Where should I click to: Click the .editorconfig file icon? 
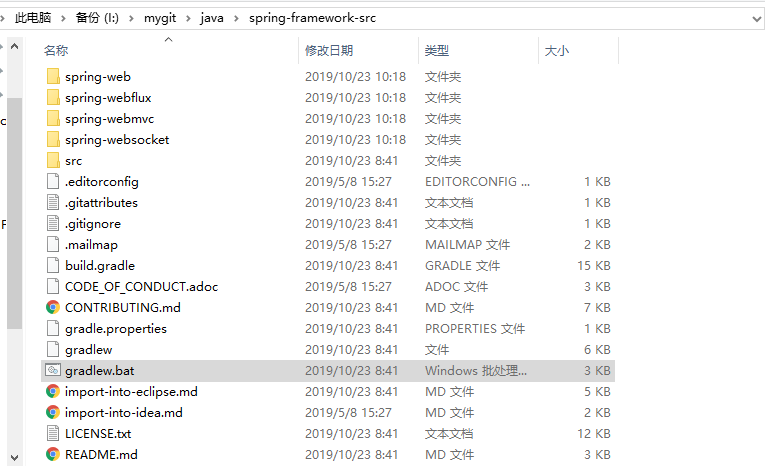pos(53,182)
